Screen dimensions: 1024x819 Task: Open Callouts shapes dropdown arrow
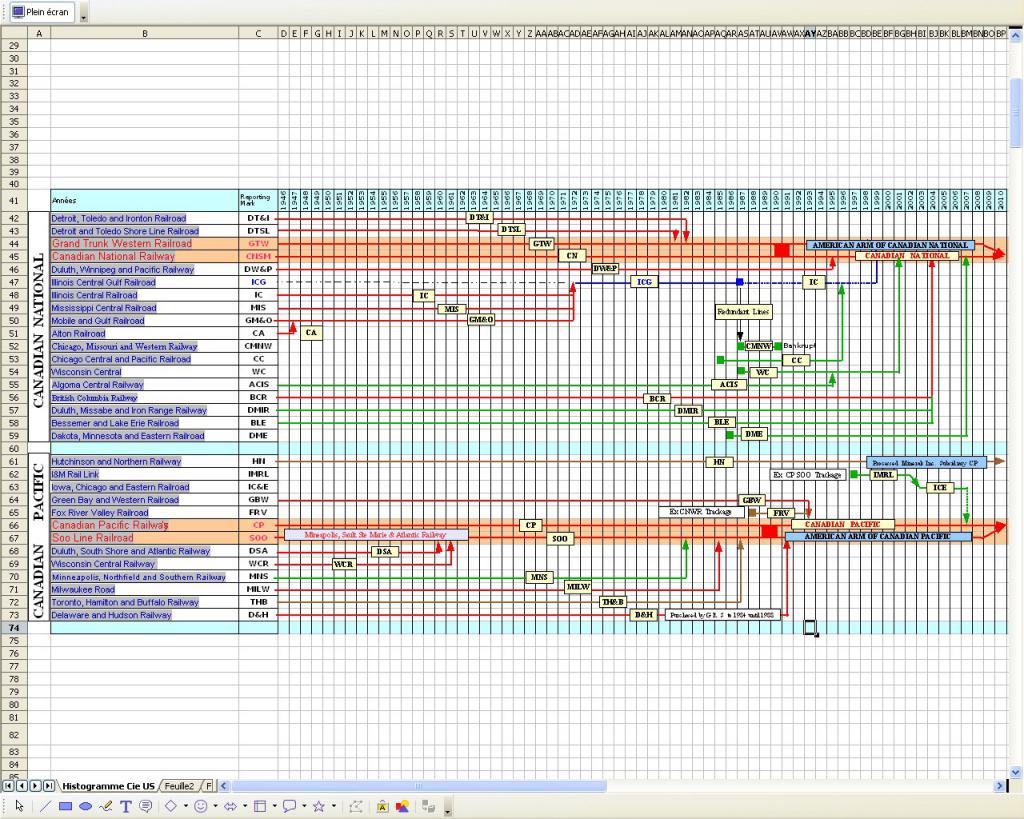[304, 806]
